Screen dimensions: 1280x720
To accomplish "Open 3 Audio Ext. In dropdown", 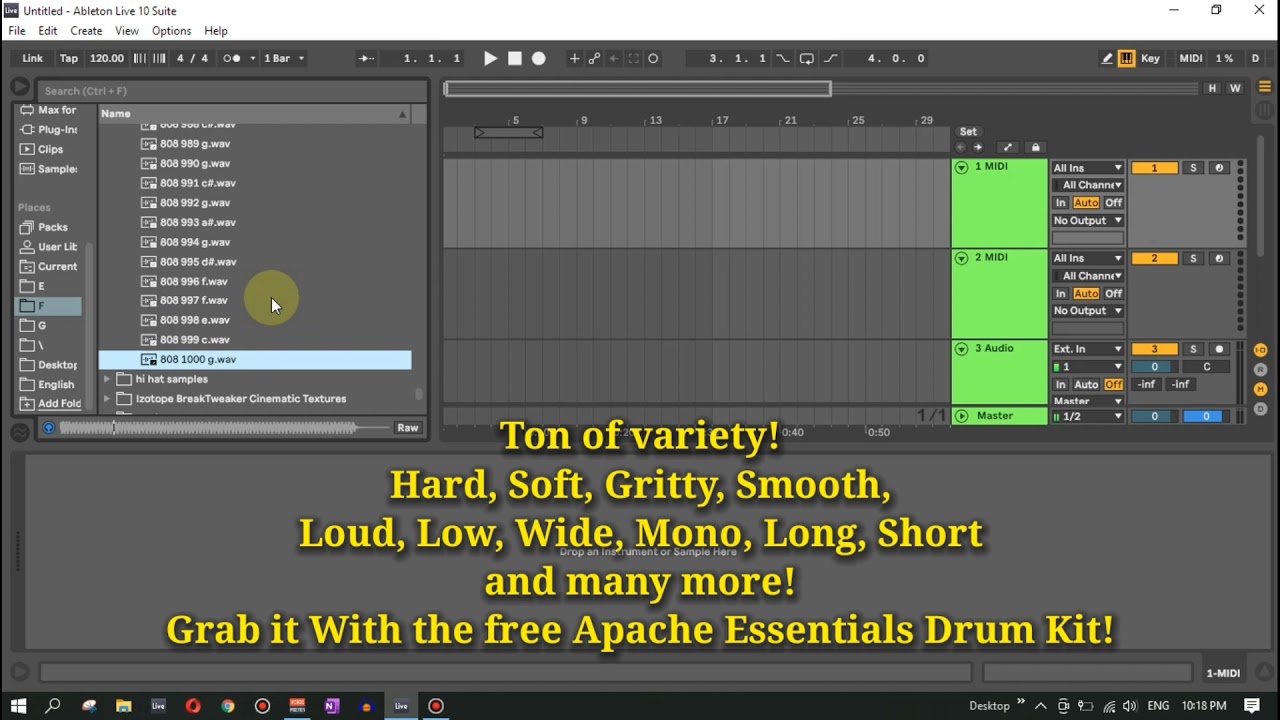I will [x=1088, y=349].
